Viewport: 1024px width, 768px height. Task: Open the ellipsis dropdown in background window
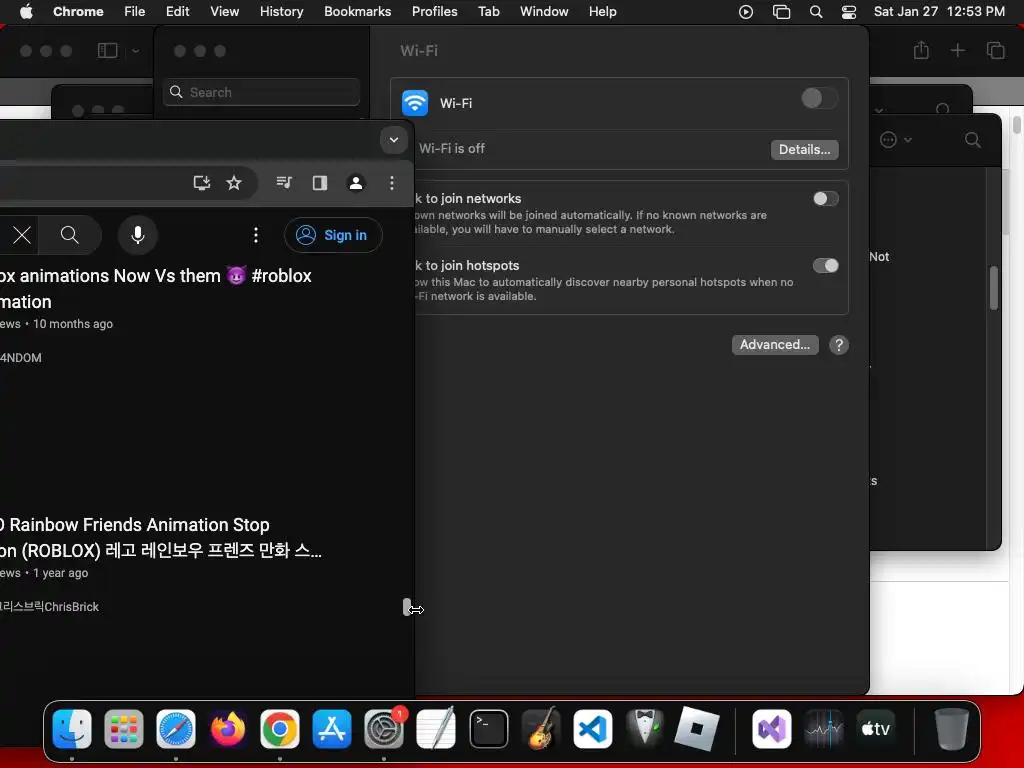point(895,140)
